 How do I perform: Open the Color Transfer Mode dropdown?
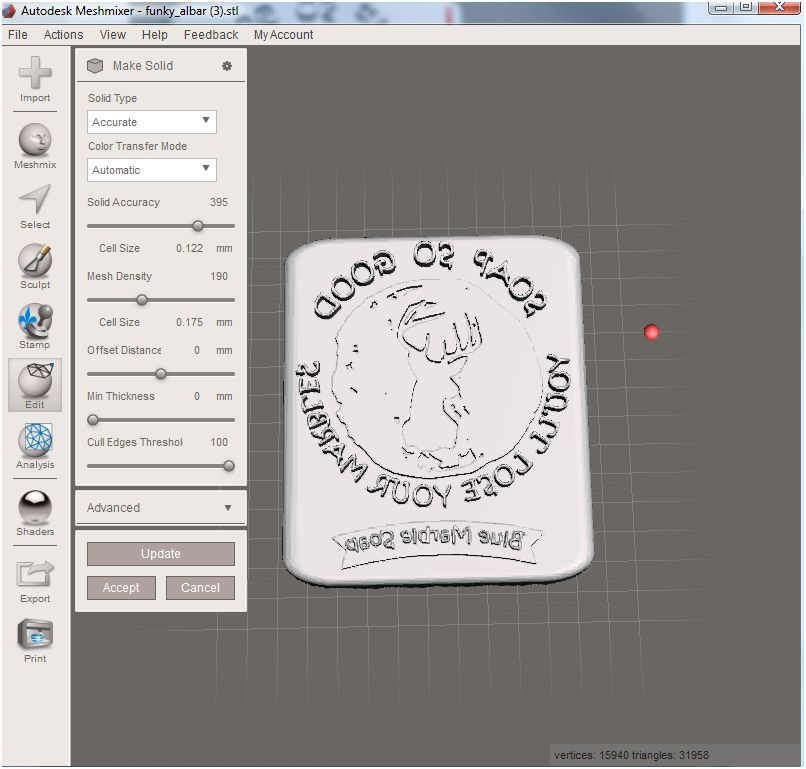click(152, 170)
